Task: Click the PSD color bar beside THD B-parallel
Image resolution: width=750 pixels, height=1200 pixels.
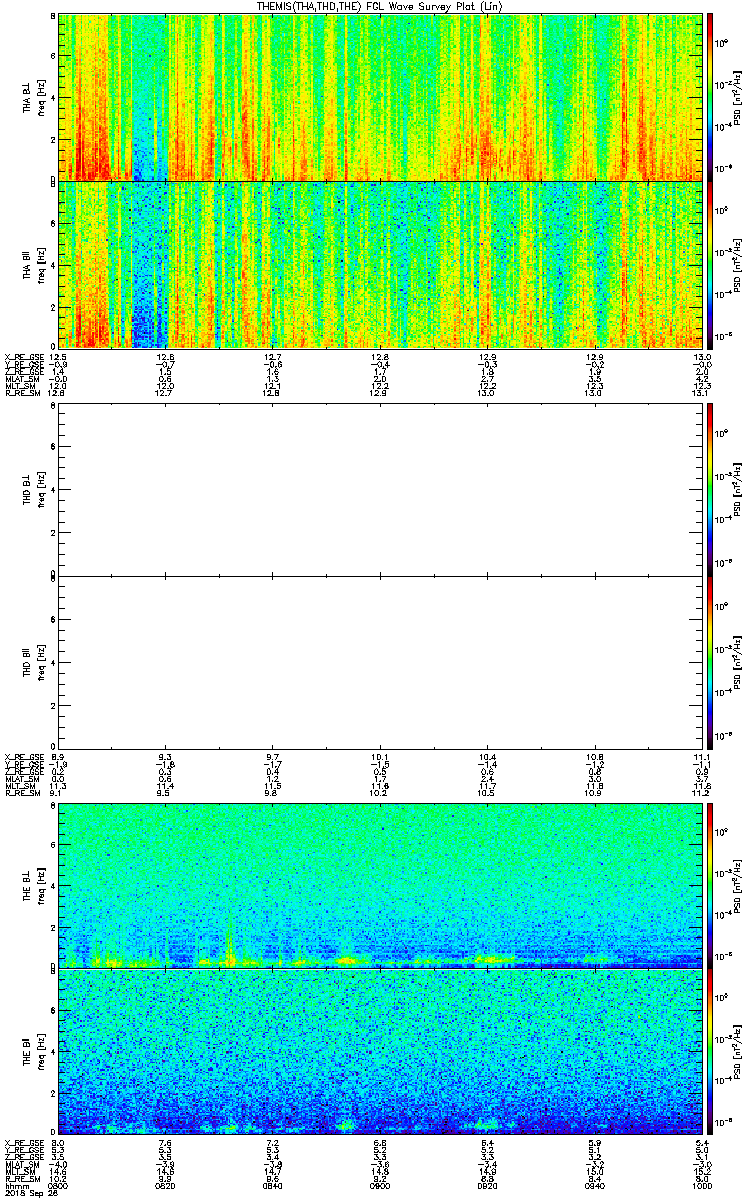Action: click(711, 661)
